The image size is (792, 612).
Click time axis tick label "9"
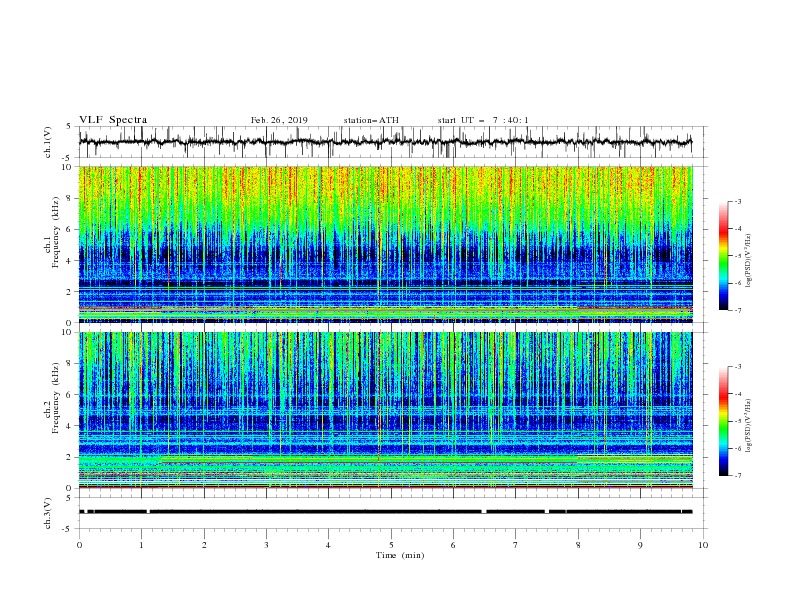pyautogui.click(x=640, y=545)
